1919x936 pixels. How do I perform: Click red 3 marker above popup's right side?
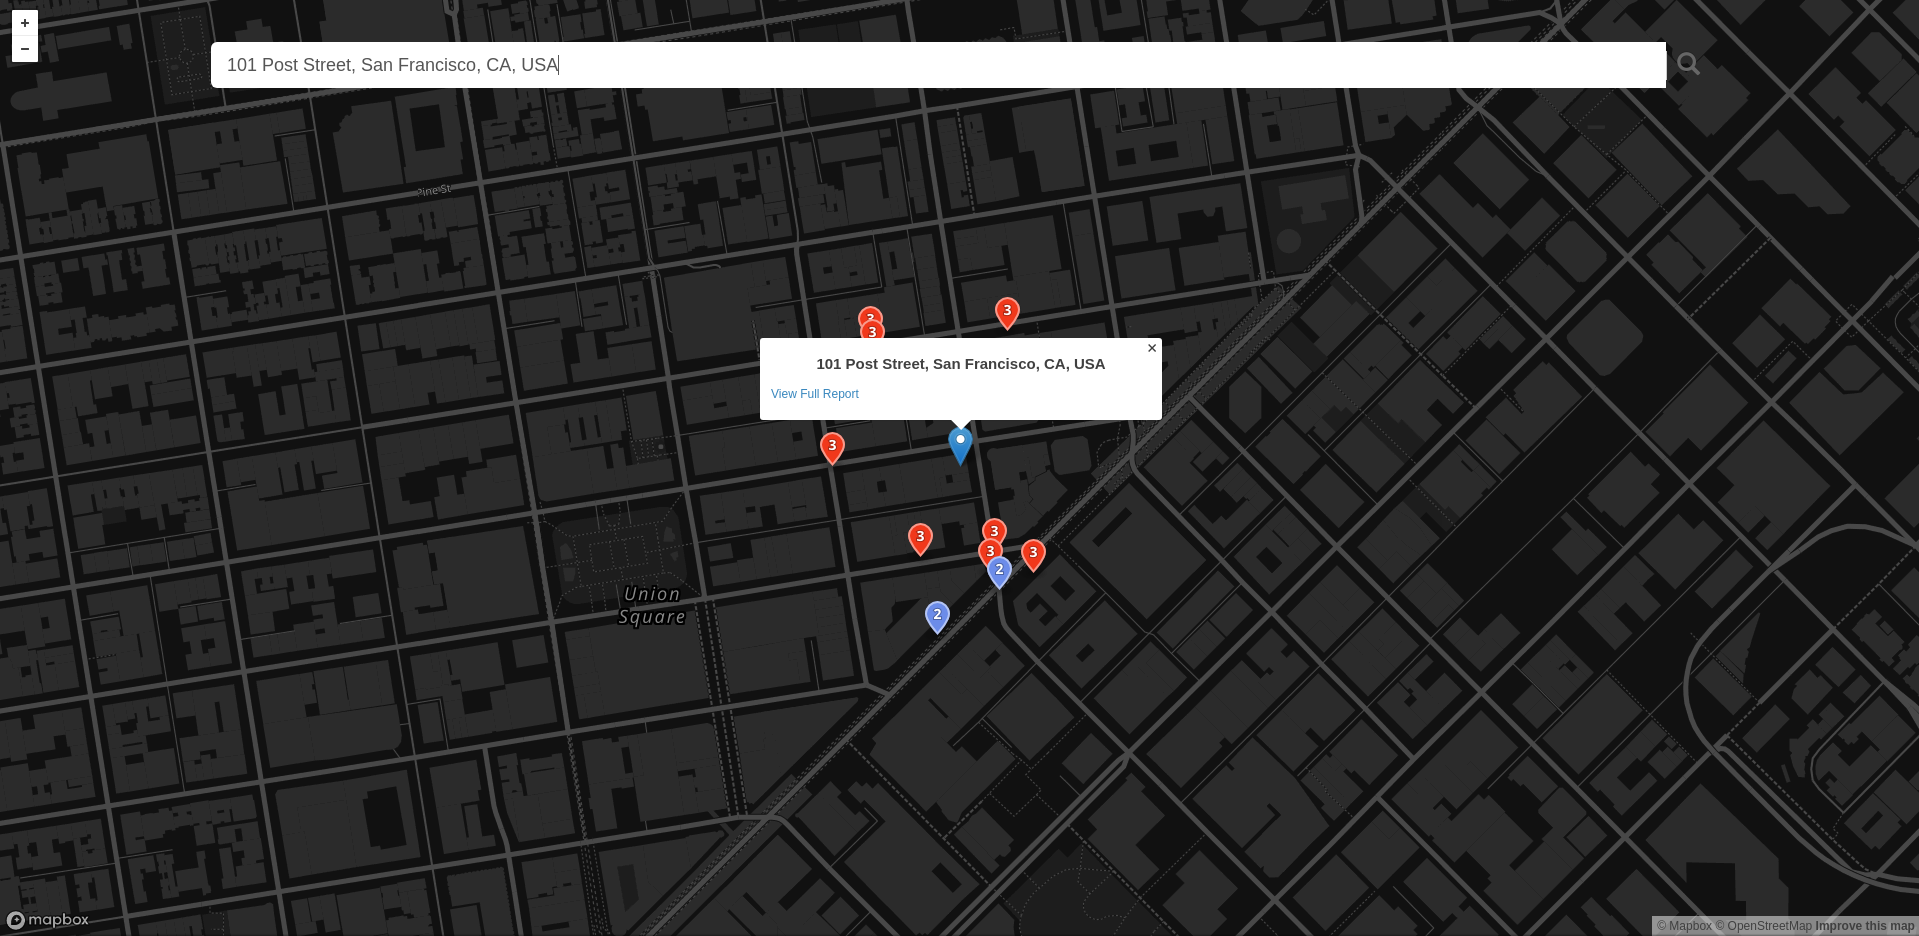pos(1007,313)
